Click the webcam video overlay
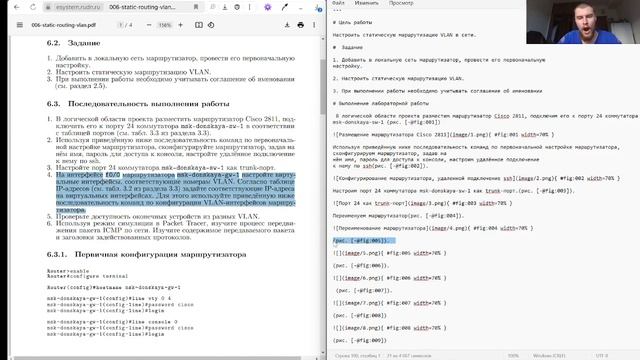Image resolution: width=640 pixels, height=360 pixels. pyautogui.click(x=583, y=22)
